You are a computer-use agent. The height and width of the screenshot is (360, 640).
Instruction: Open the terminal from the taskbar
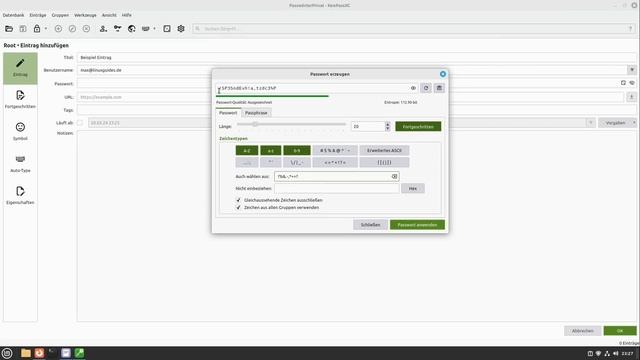52,353
